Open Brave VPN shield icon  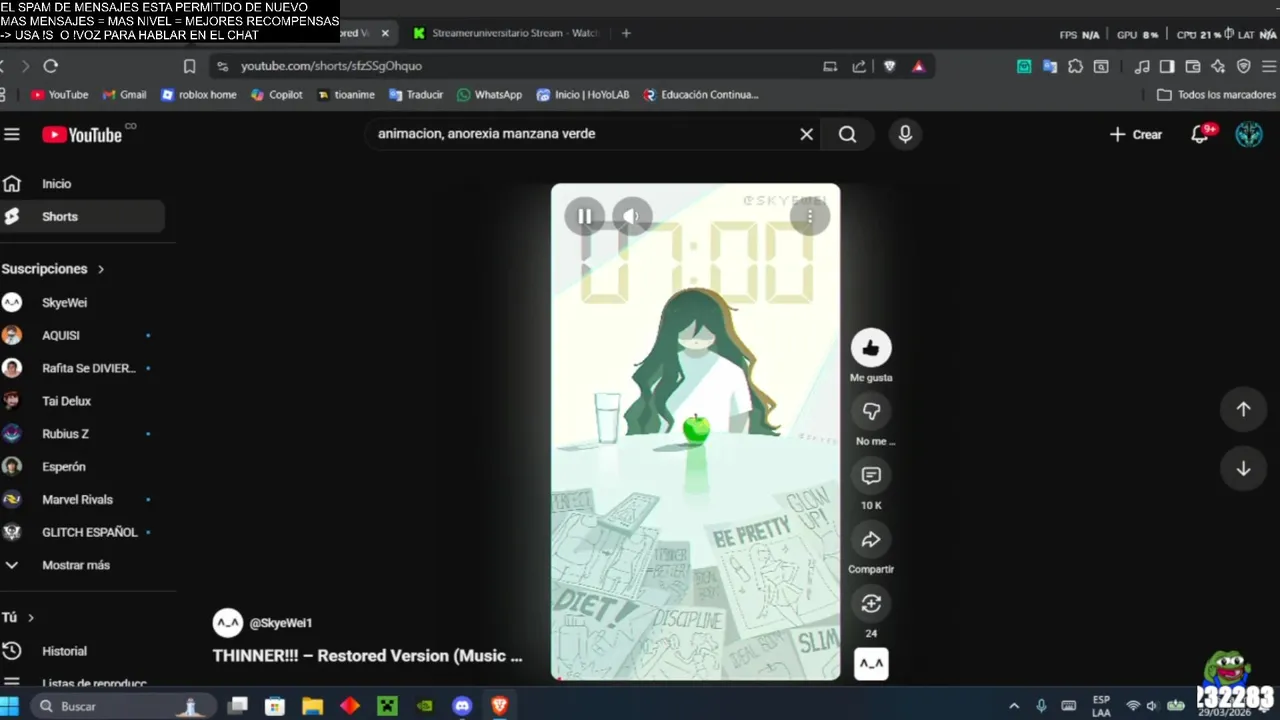pyautogui.click(x=1244, y=66)
